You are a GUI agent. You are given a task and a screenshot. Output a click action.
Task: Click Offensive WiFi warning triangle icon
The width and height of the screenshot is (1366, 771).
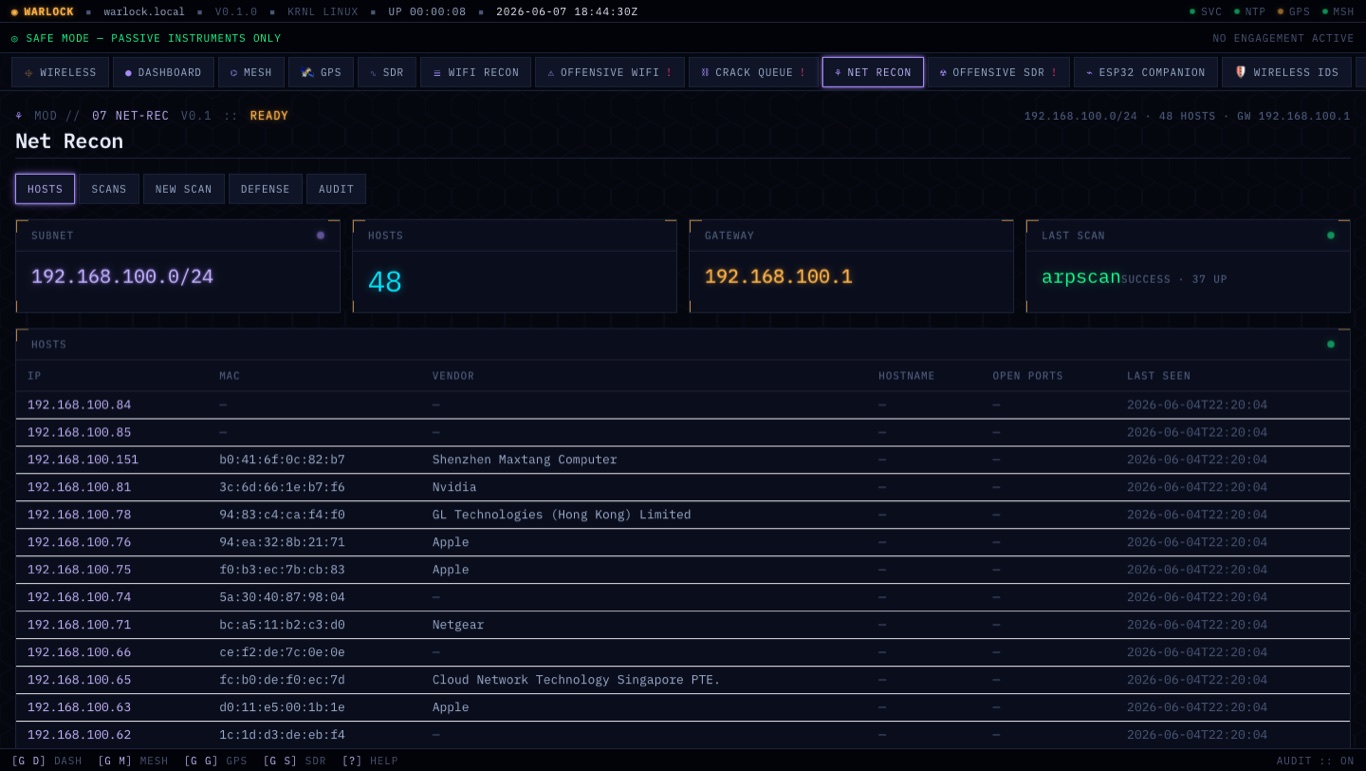click(551, 73)
